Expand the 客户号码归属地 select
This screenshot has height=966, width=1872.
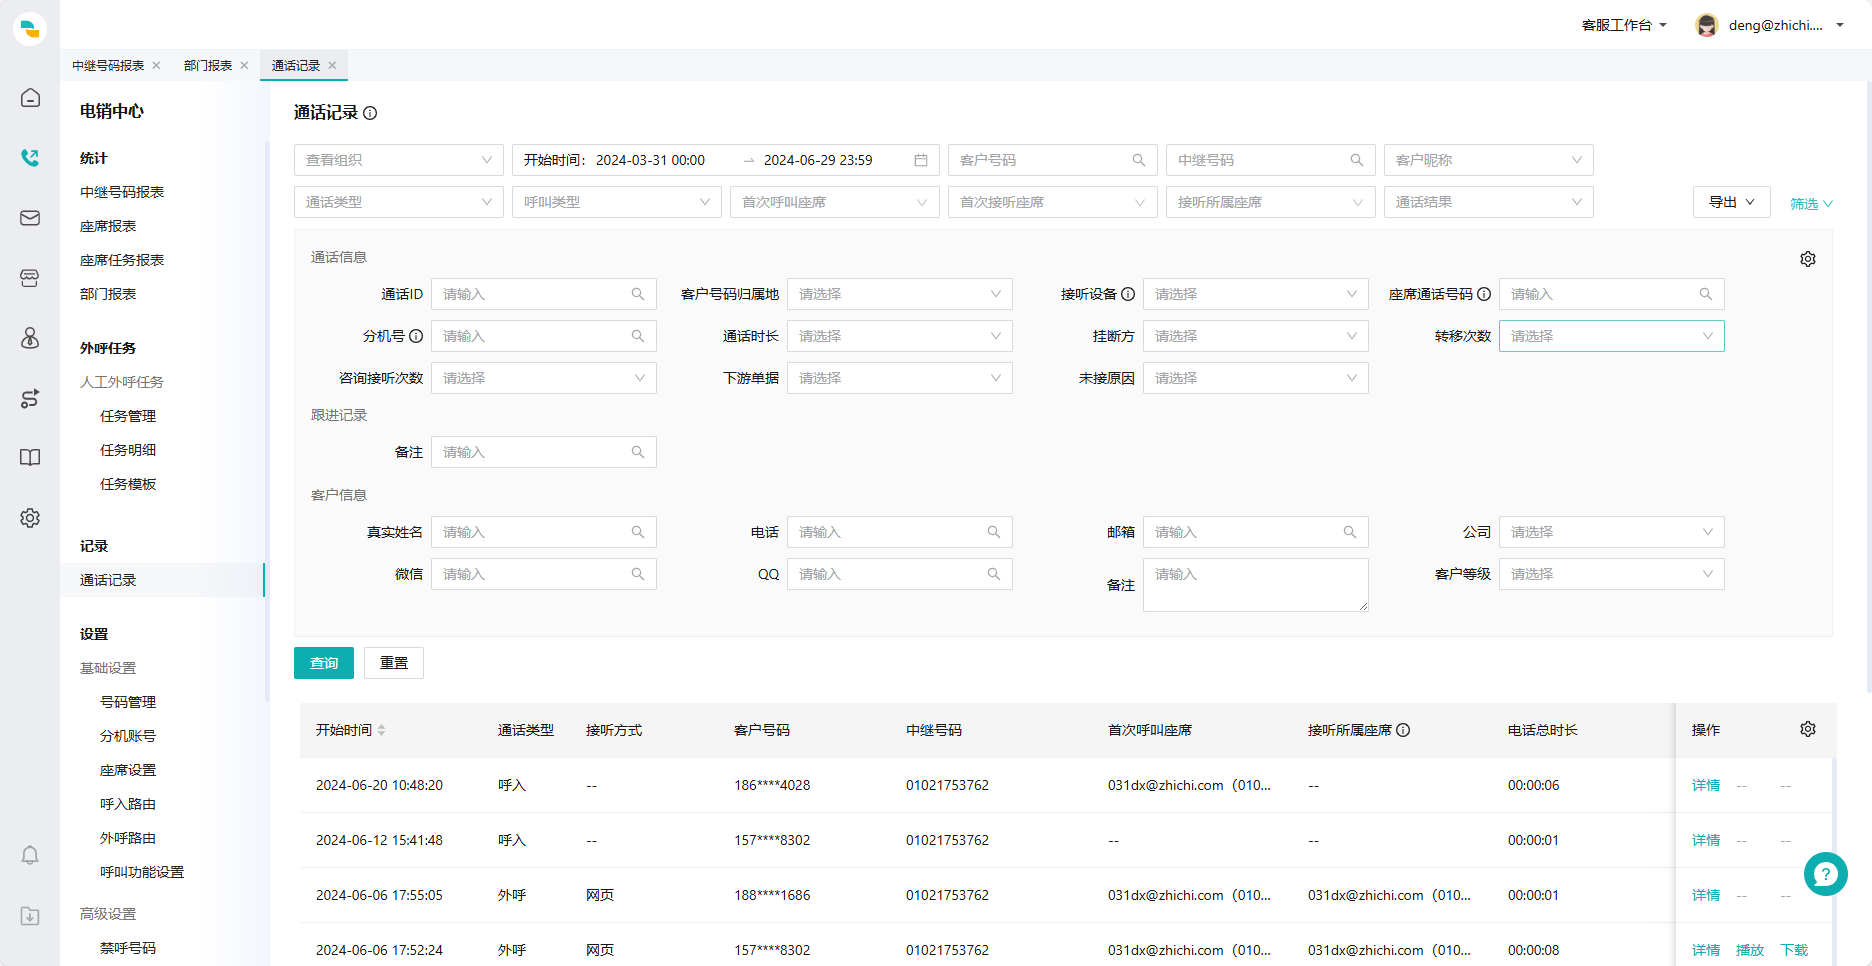(x=900, y=294)
